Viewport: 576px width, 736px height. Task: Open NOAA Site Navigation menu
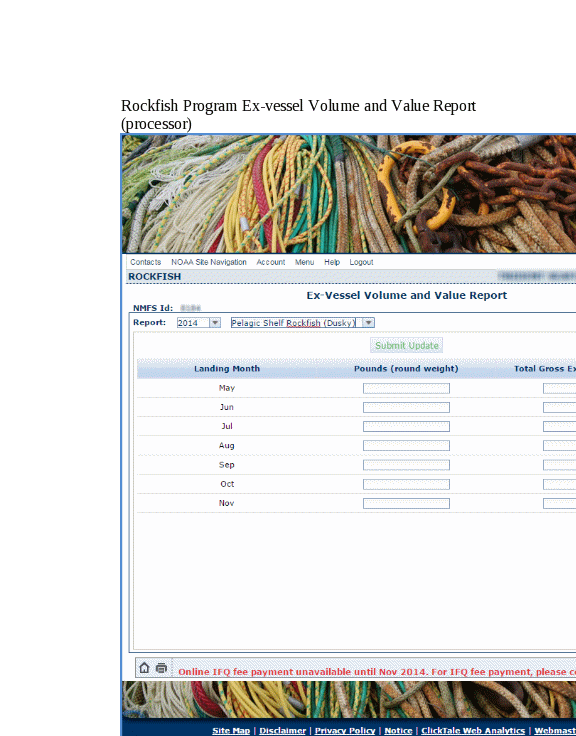(208, 262)
